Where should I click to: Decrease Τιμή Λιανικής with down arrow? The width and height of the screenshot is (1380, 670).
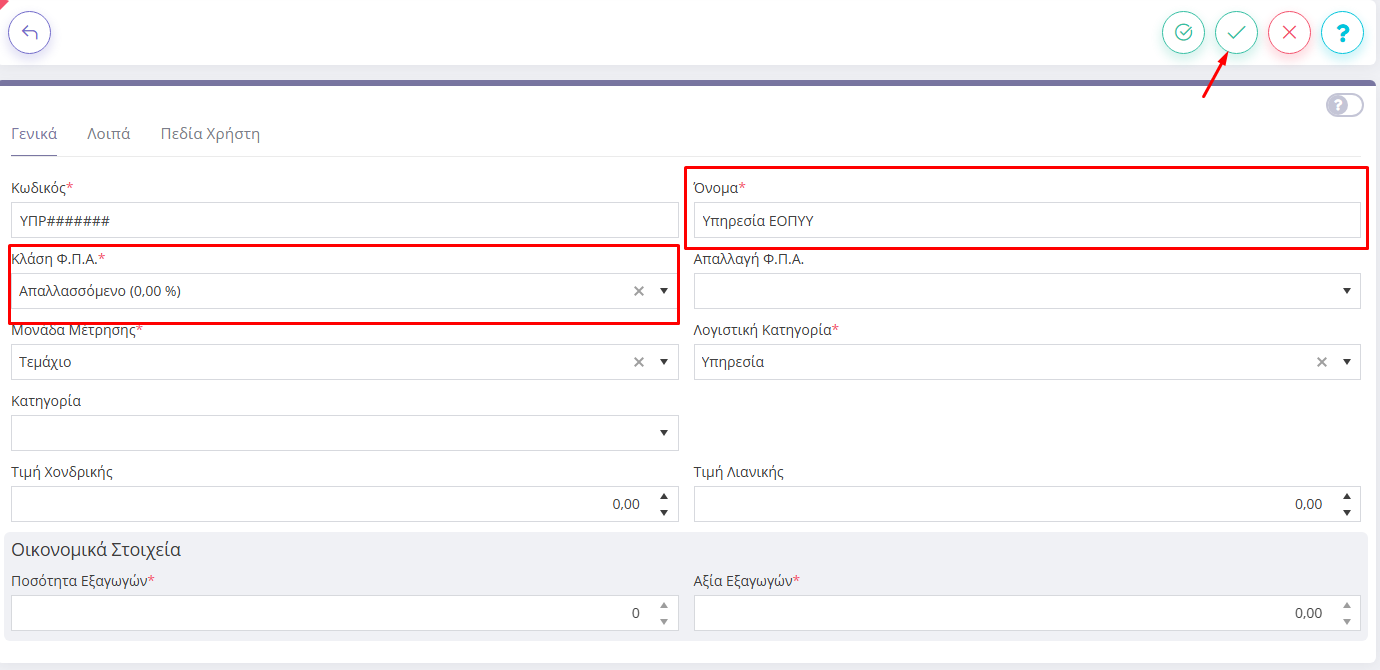coord(1346,513)
